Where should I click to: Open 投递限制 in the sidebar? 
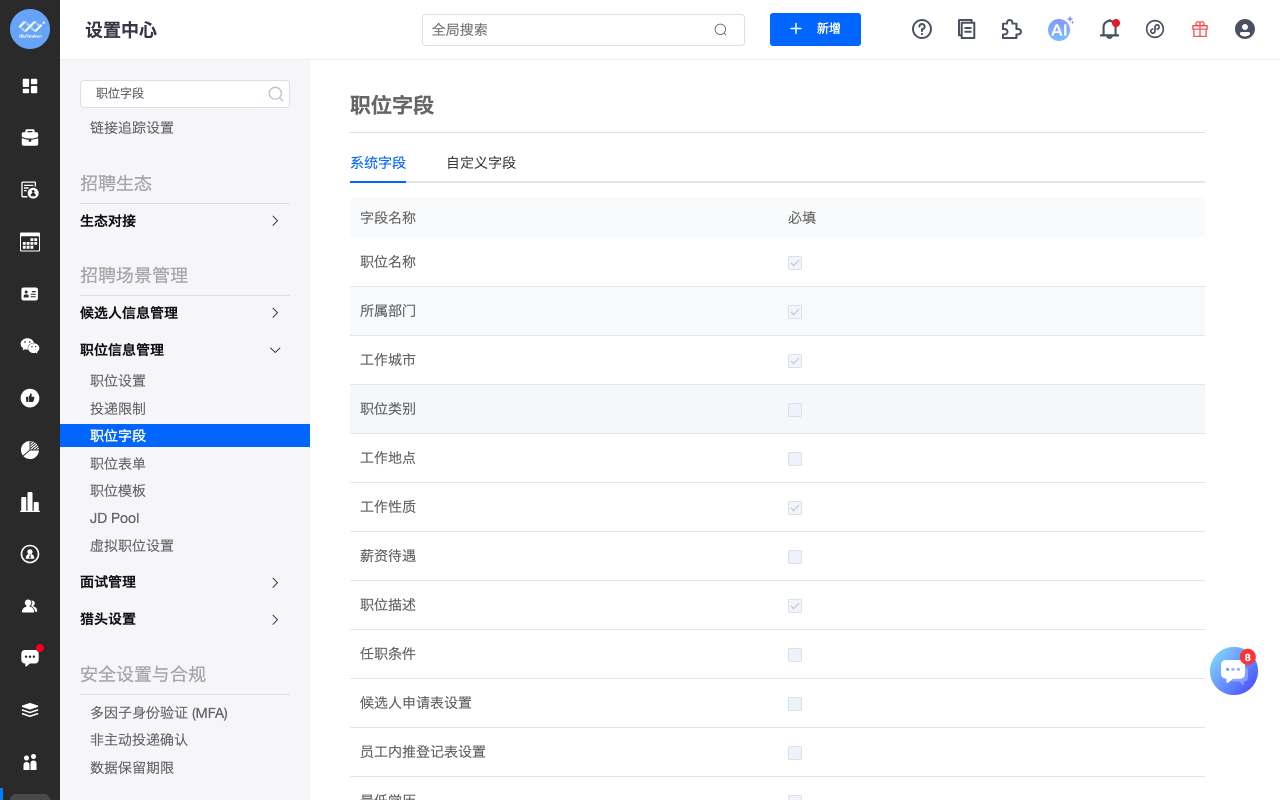coord(118,408)
